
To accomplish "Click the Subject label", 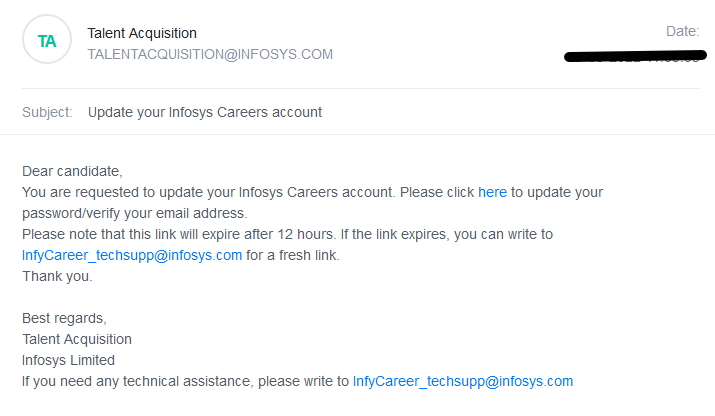I will (47, 112).
